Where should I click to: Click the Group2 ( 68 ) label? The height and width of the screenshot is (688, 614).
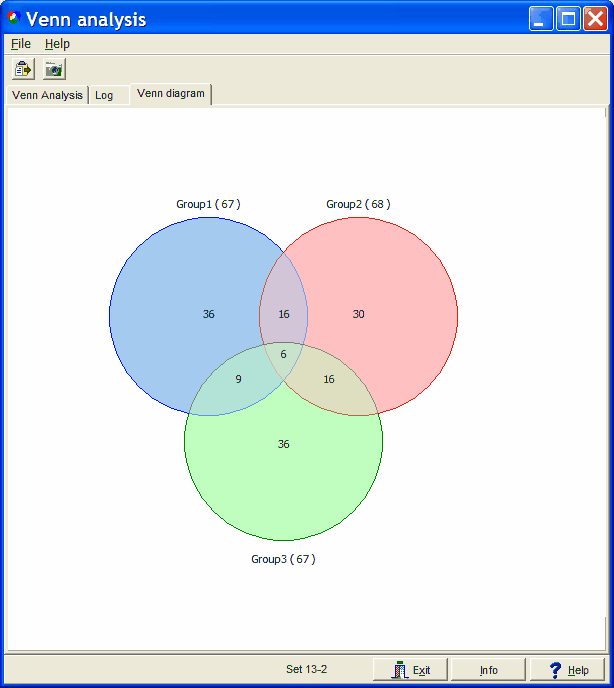(x=358, y=204)
